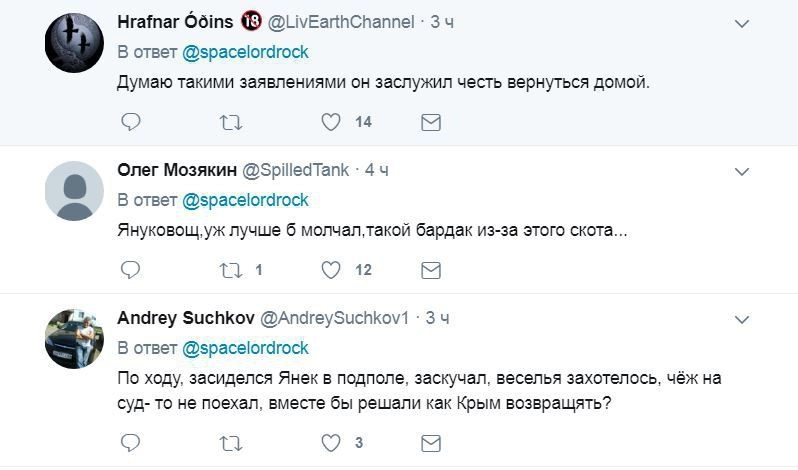Reply to Andrey Suchkov's tweet

(x=130, y=442)
